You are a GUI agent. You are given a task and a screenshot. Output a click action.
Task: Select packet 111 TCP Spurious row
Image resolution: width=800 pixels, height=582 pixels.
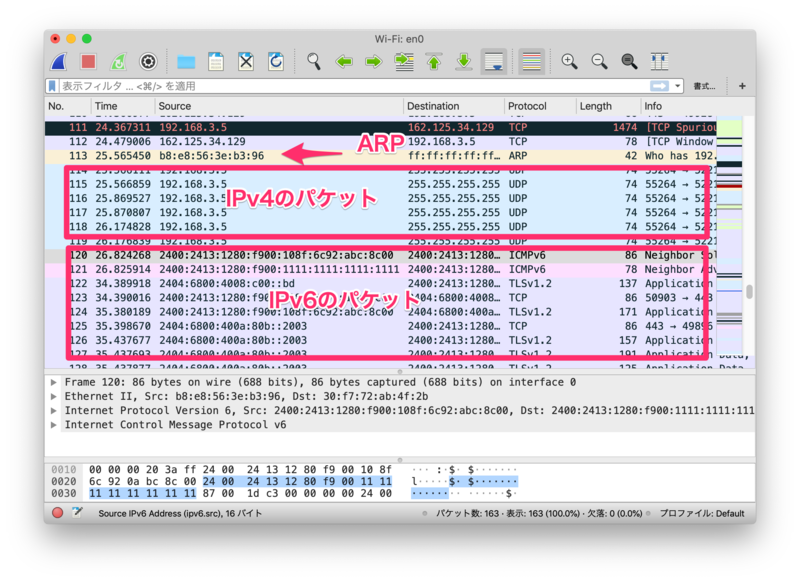coord(381,128)
